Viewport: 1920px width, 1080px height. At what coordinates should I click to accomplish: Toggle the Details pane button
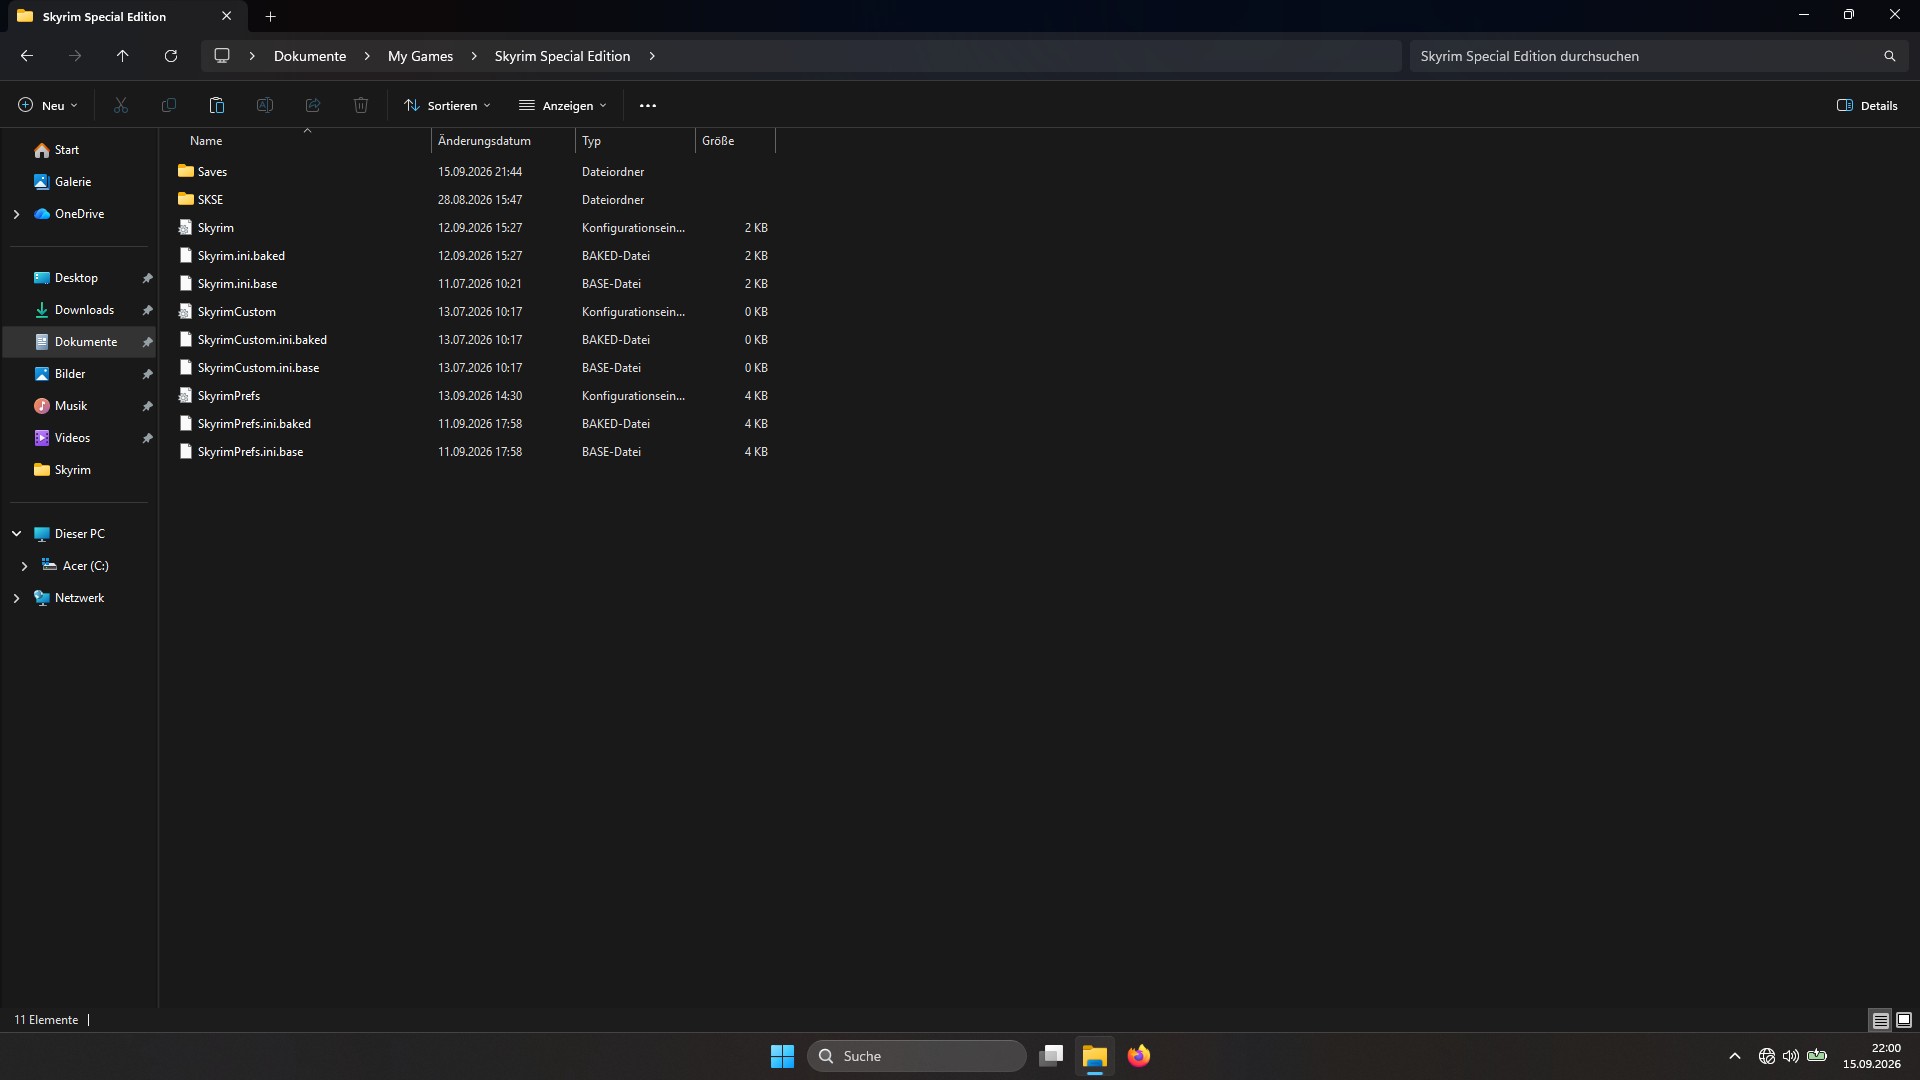point(1867,105)
